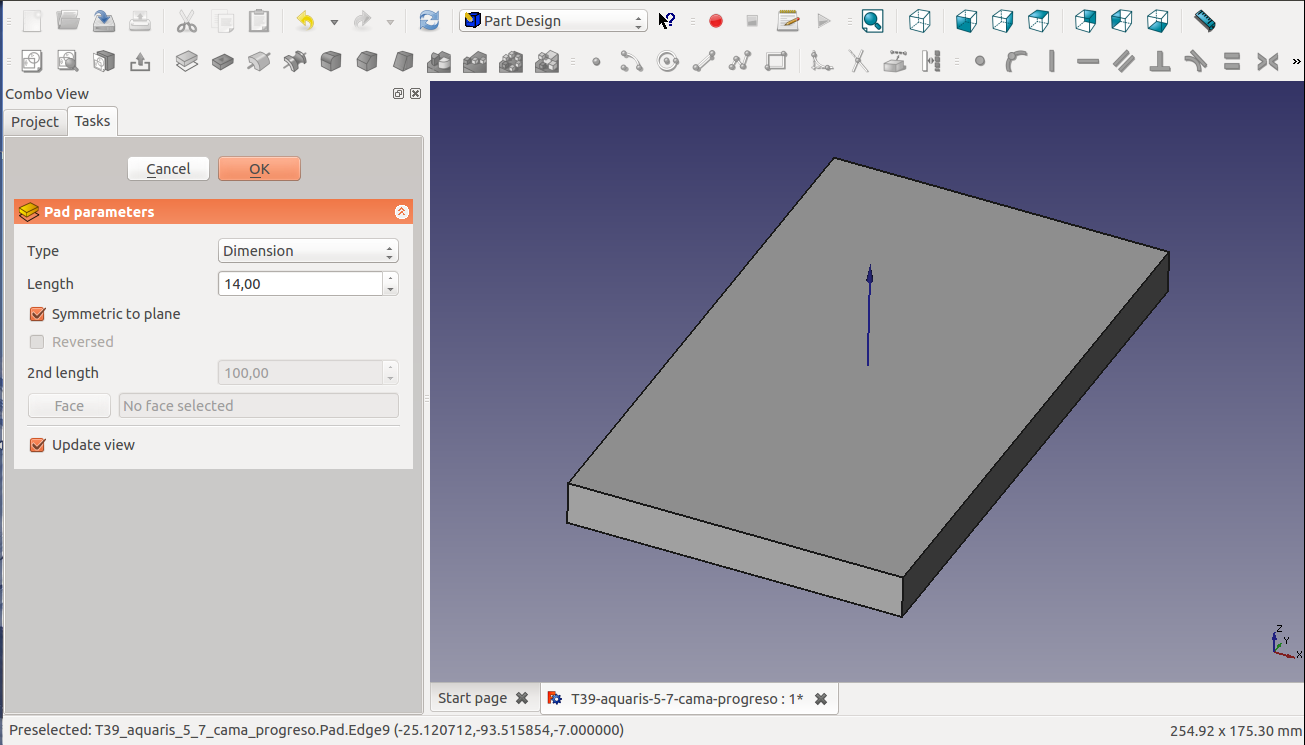1305x745 pixels.
Task: Collapse the Pad parameters section
Action: [402, 212]
